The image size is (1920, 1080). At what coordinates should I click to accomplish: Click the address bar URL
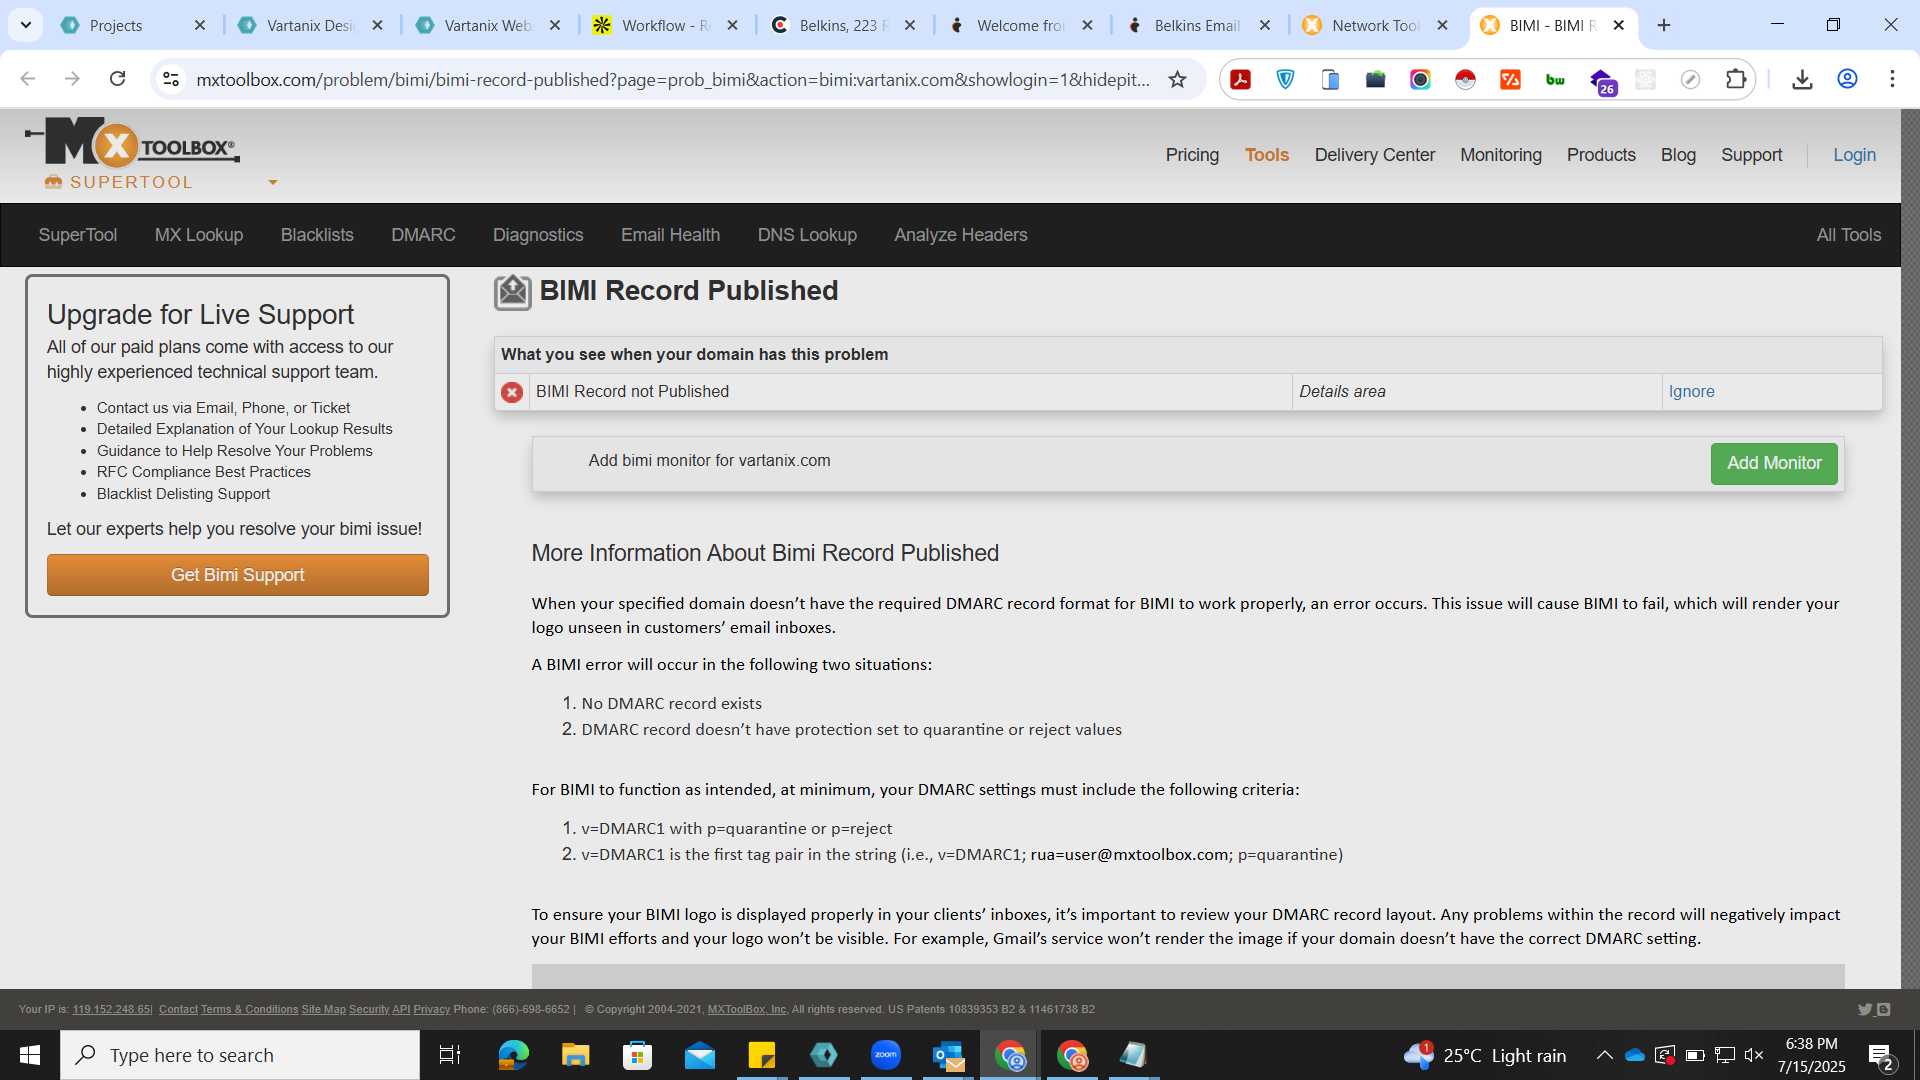coord(672,79)
